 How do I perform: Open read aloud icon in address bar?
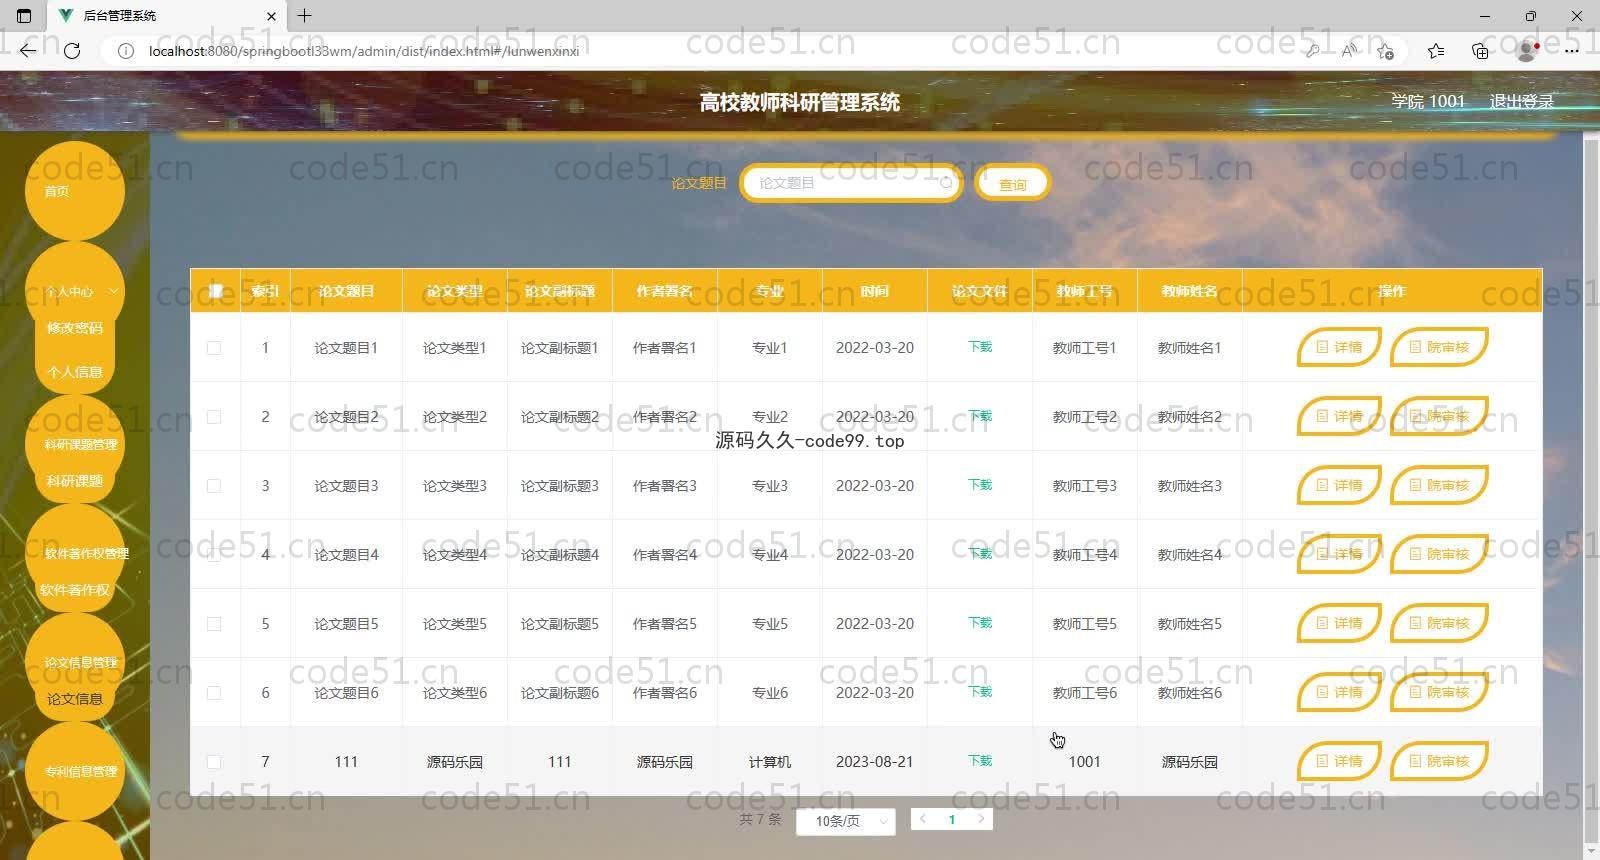[1349, 51]
